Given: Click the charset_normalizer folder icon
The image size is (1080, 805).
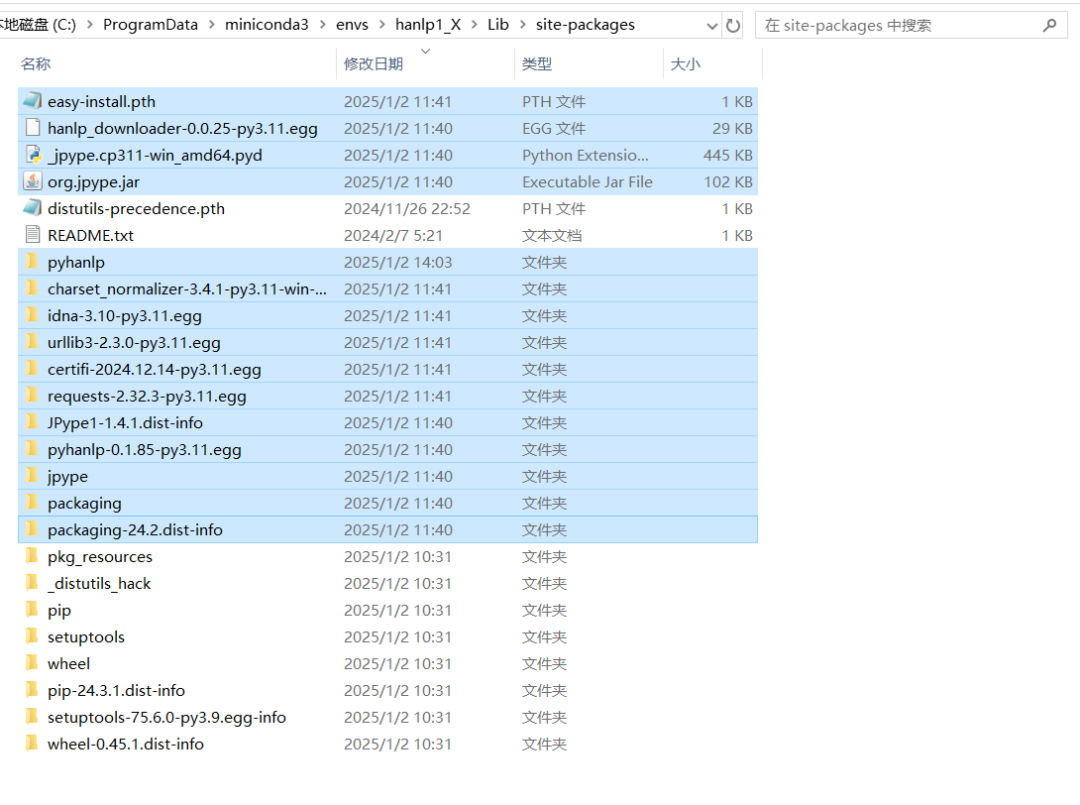Looking at the screenshot, I should coord(32,289).
